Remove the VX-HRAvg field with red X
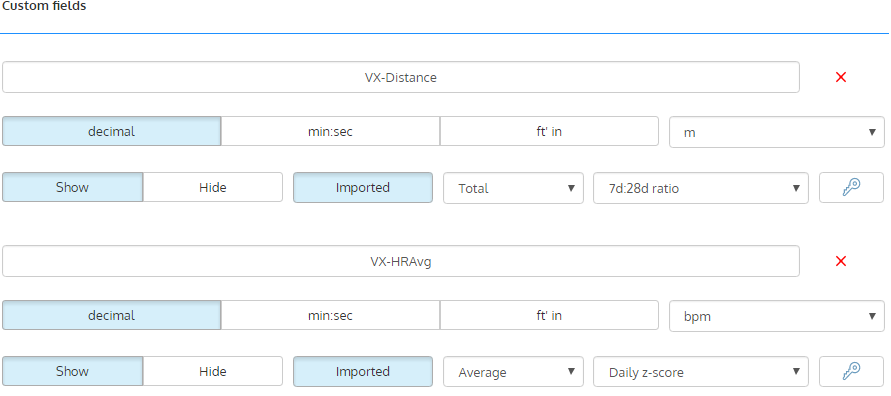Viewport: 891px width, 396px height. [x=841, y=261]
